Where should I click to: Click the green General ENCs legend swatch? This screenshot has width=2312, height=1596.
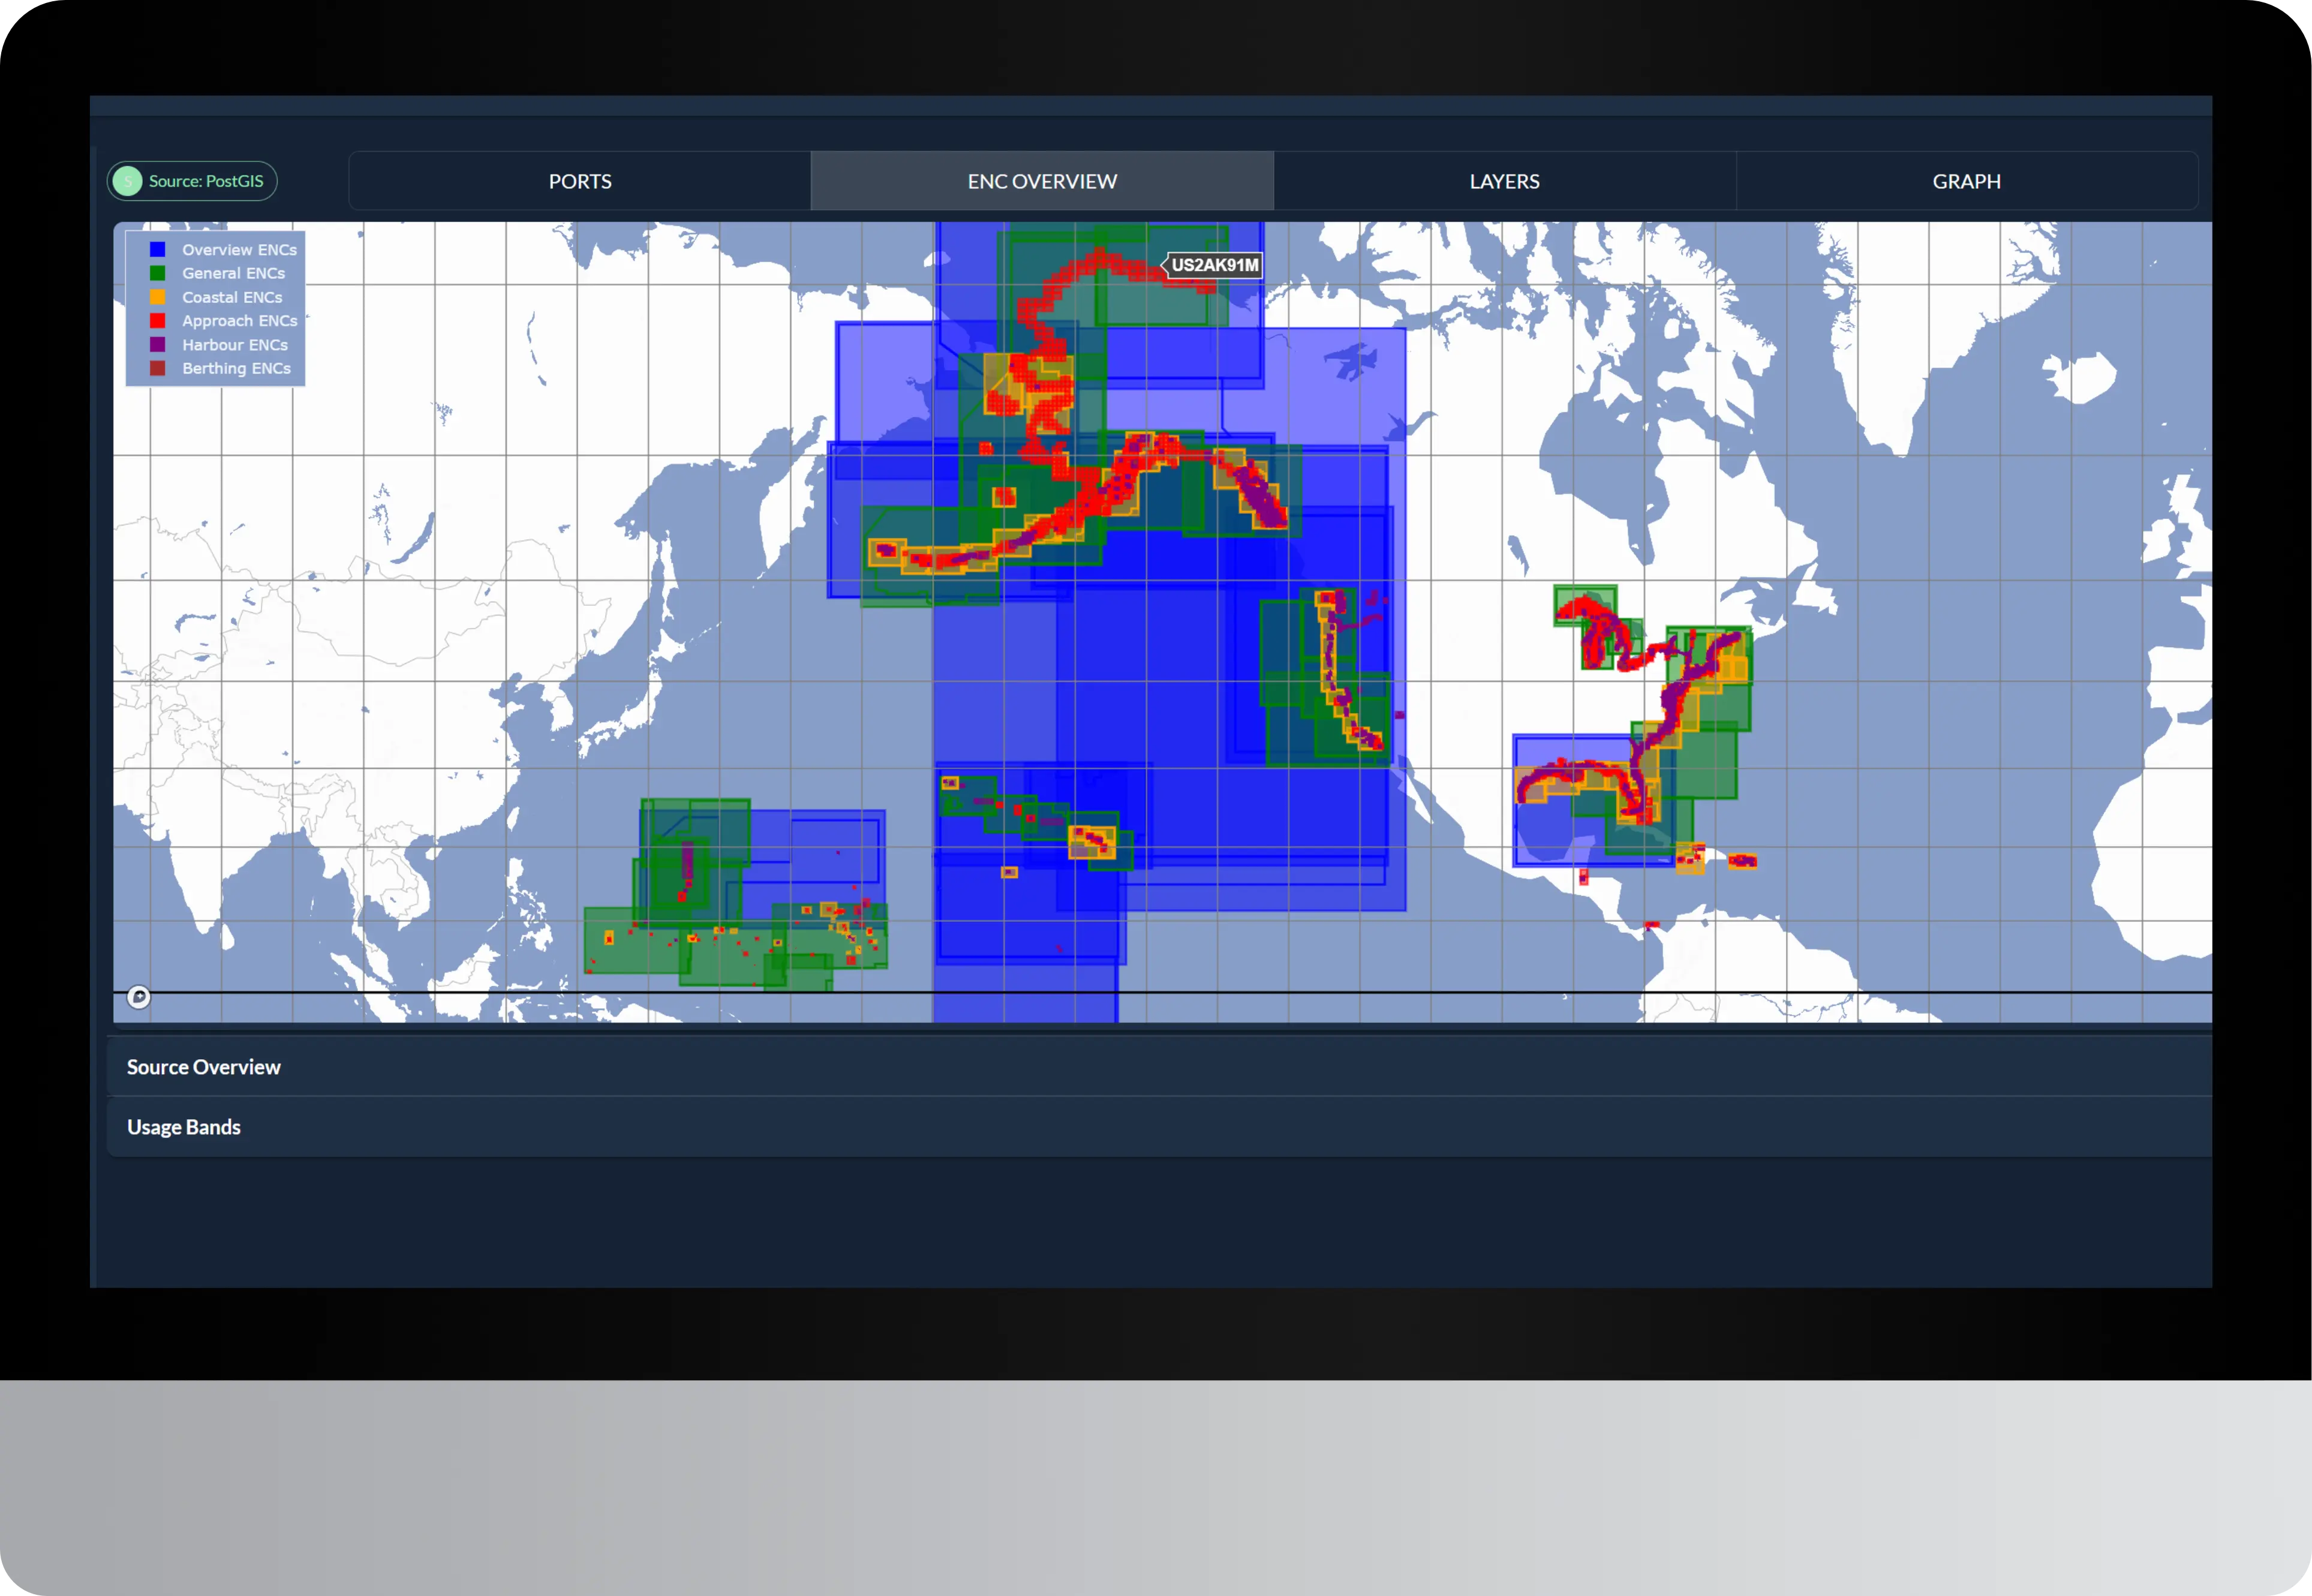[157, 273]
